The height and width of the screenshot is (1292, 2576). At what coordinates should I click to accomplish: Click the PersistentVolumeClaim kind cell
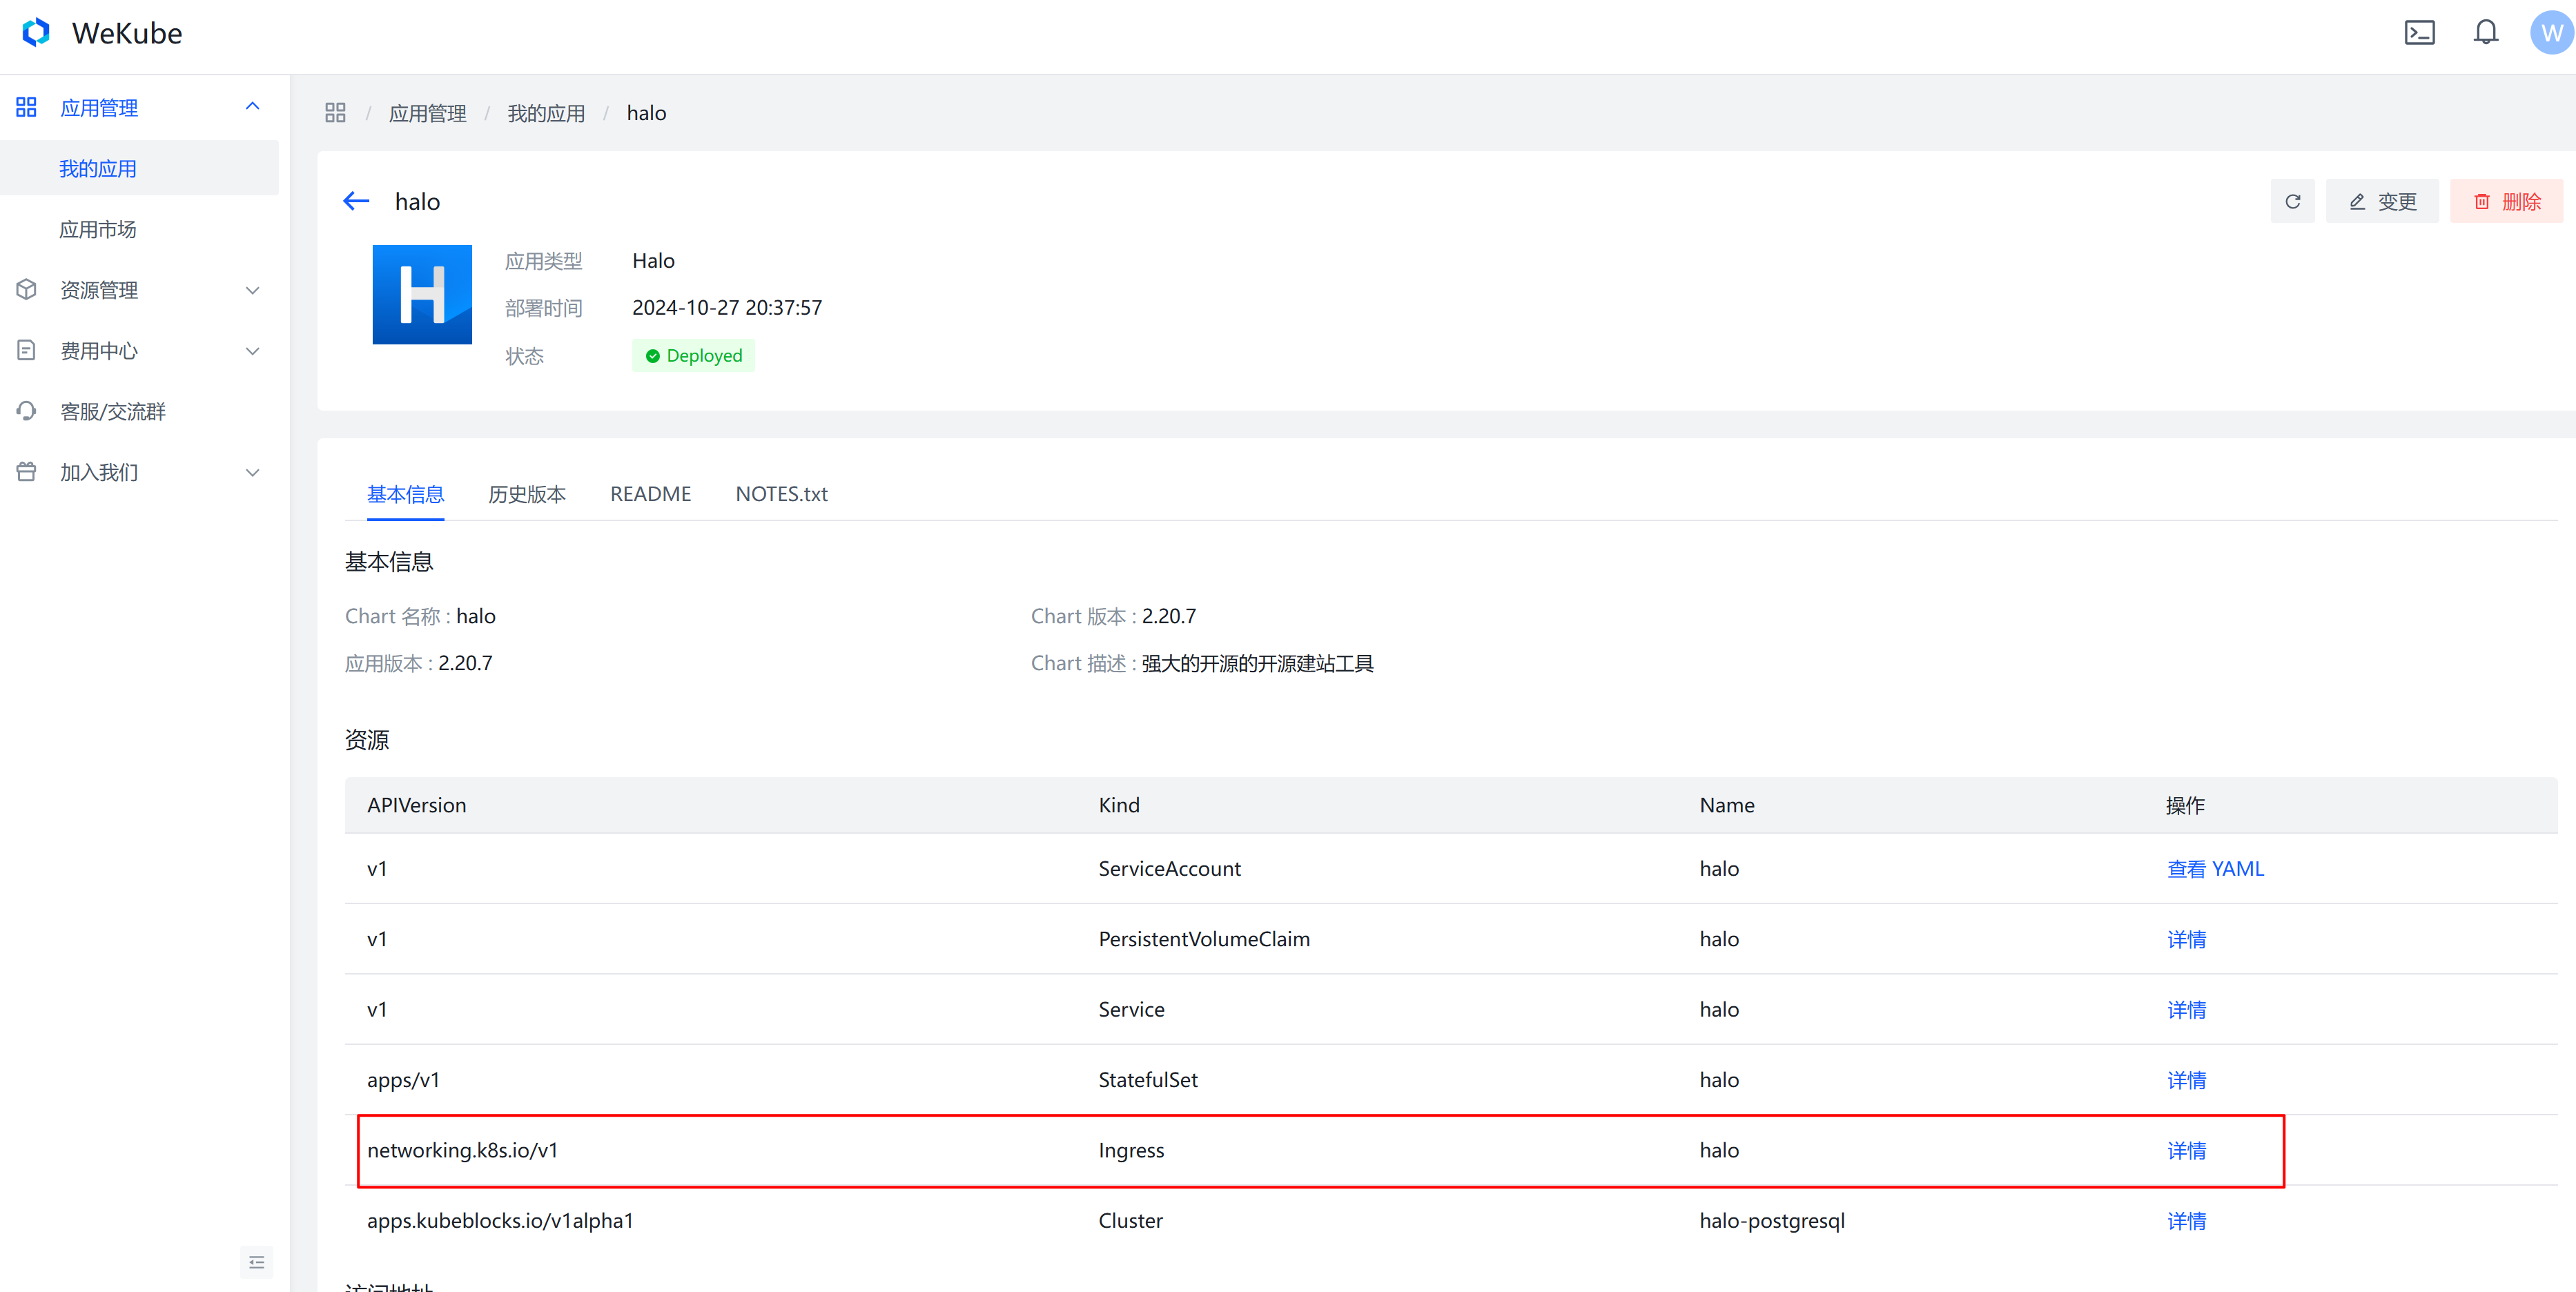[1204, 939]
